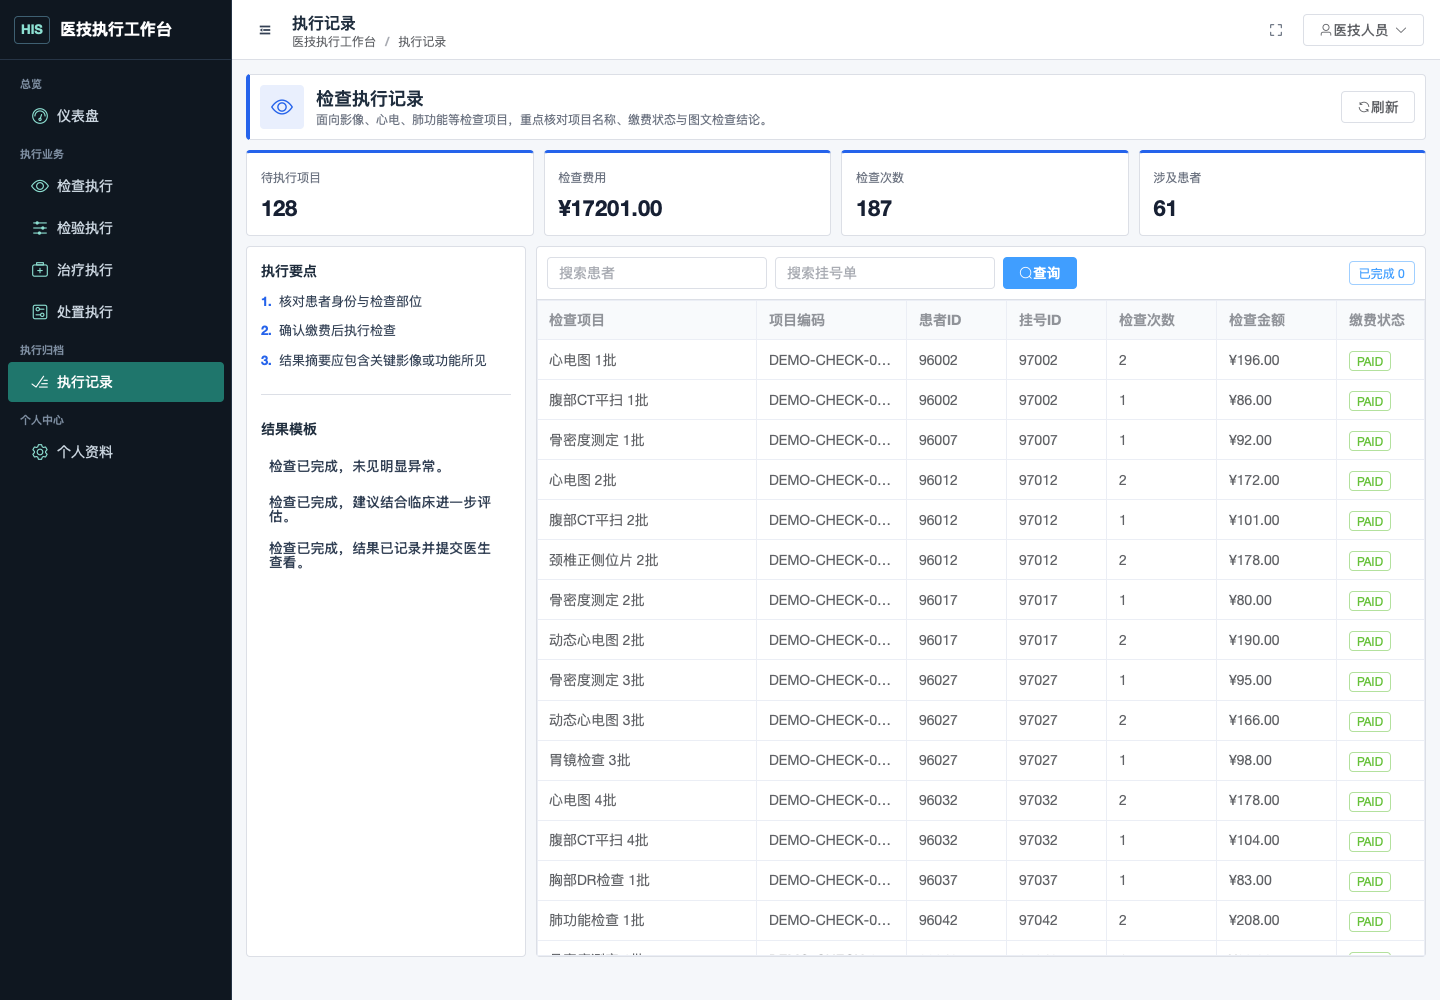Image resolution: width=1440 pixels, height=1000 pixels.
Task: Focus the 搜索挂号单 input field
Action: coord(885,273)
